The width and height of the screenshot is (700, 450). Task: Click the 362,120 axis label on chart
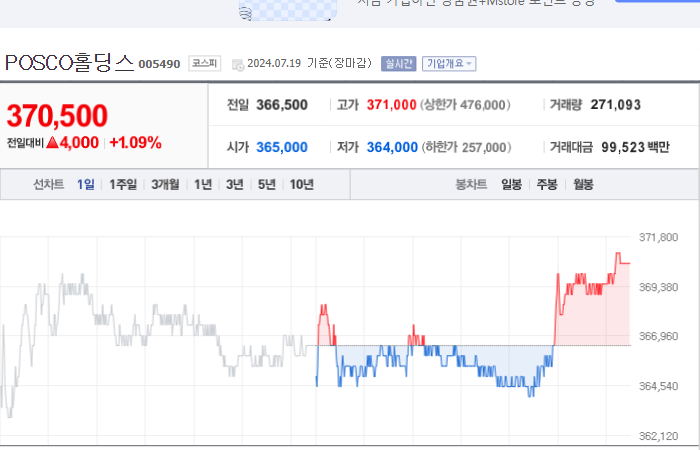tap(658, 436)
